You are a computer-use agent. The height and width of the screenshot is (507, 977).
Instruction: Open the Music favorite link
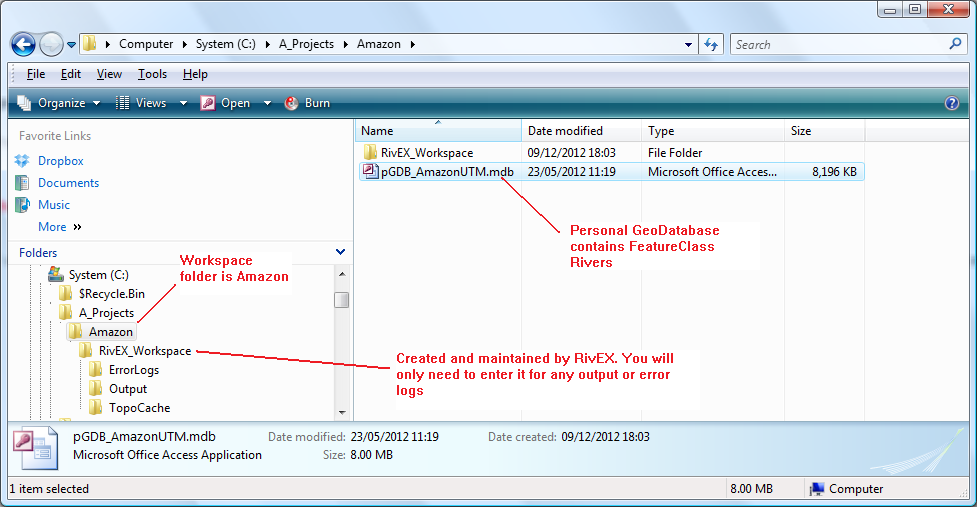54,205
